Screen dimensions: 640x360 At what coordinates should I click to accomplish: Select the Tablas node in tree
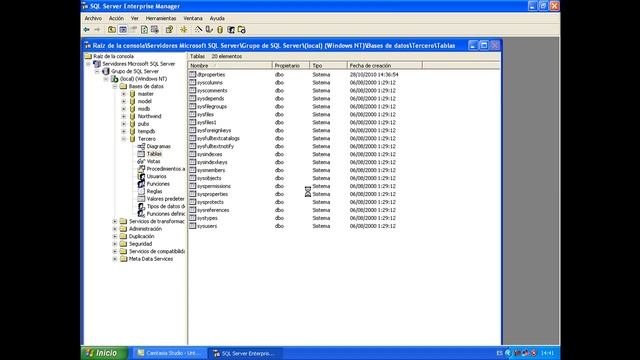(x=154, y=154)
